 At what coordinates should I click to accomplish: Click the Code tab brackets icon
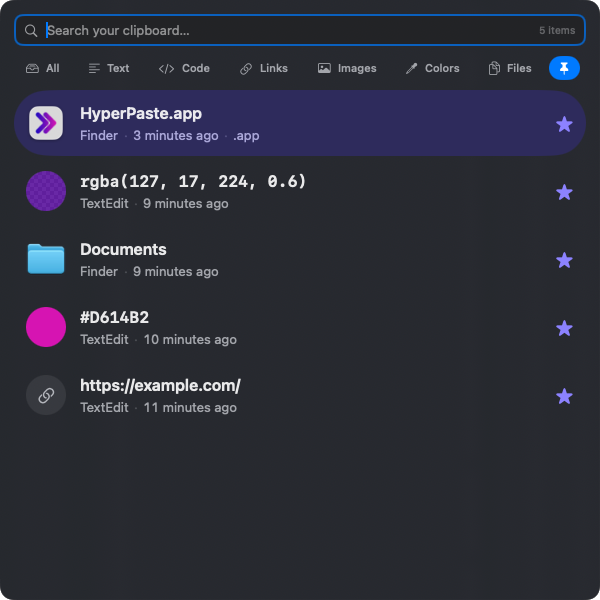click(166, 68)
